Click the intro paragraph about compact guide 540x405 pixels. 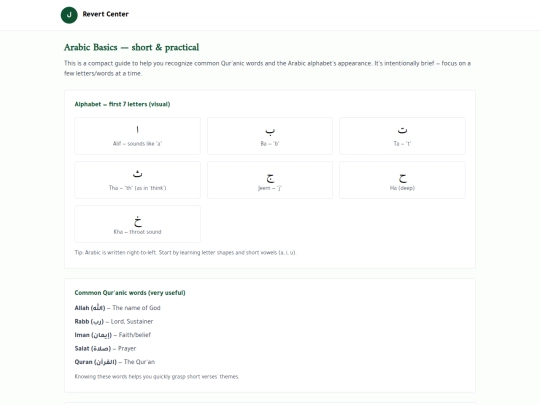click(x=267, y=68)
